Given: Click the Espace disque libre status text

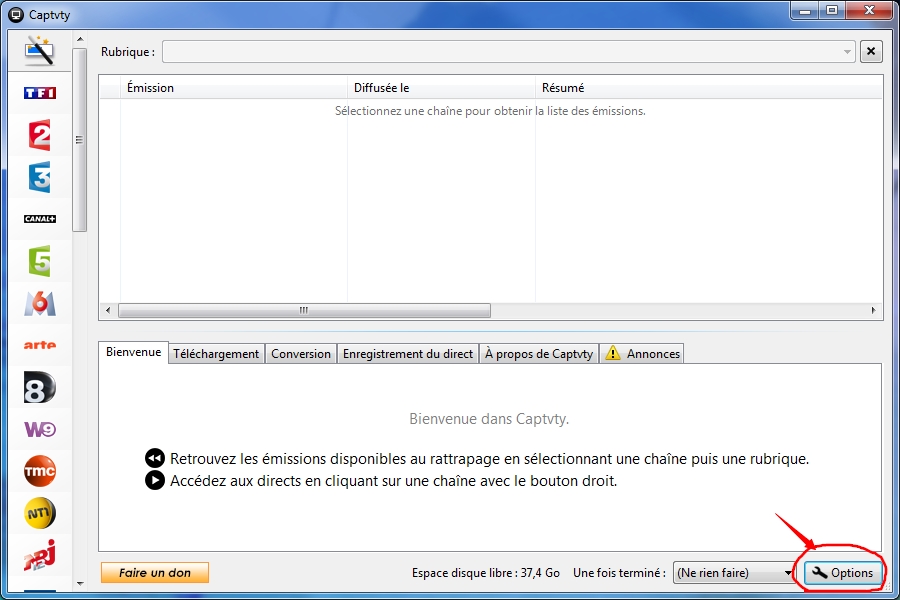Looking at the screenshot, I should tap(486, 573).
